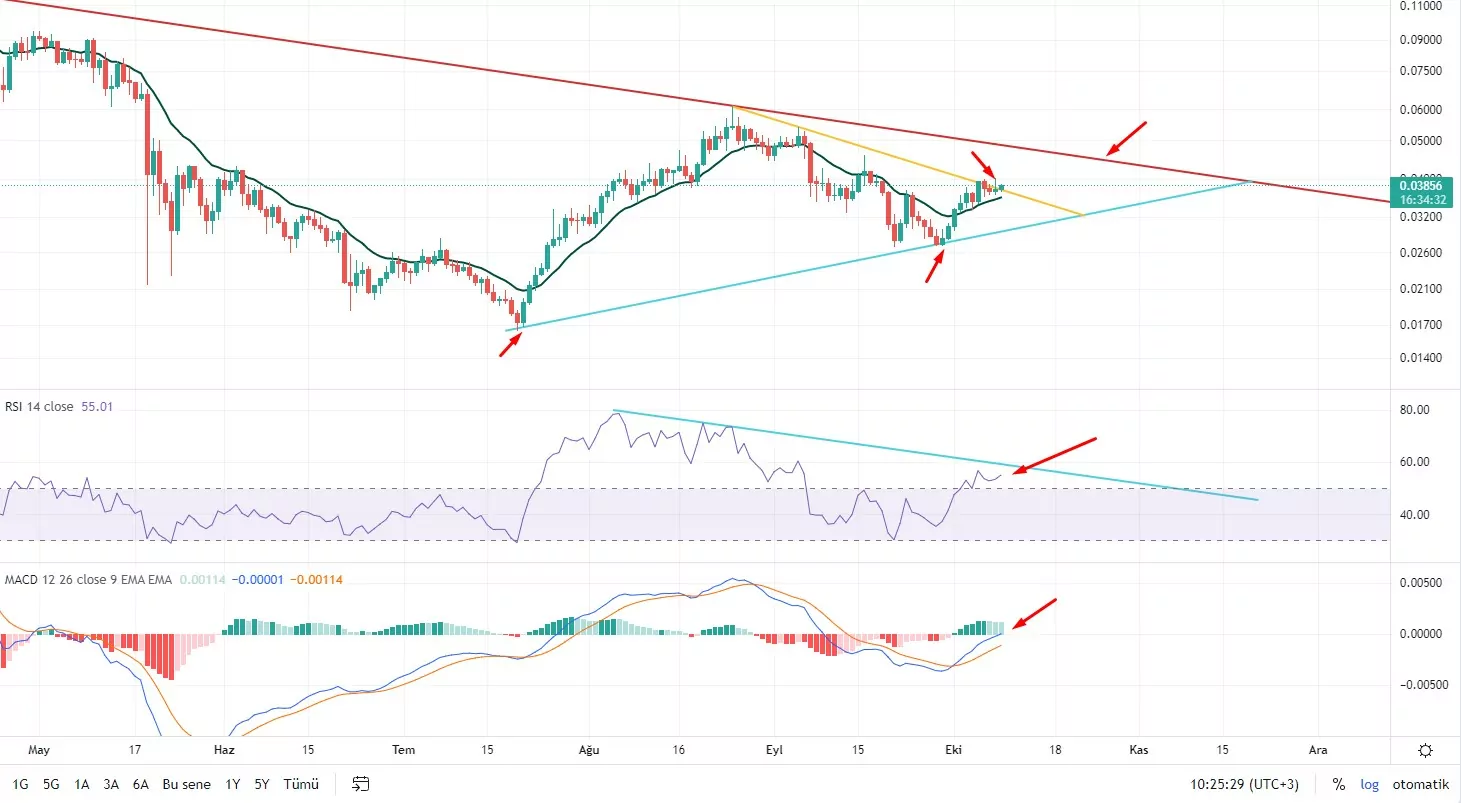The height and width of the screenshot is (803, 1461).
Task: Click the Kas label on time axis
Action: point(1137,749)
